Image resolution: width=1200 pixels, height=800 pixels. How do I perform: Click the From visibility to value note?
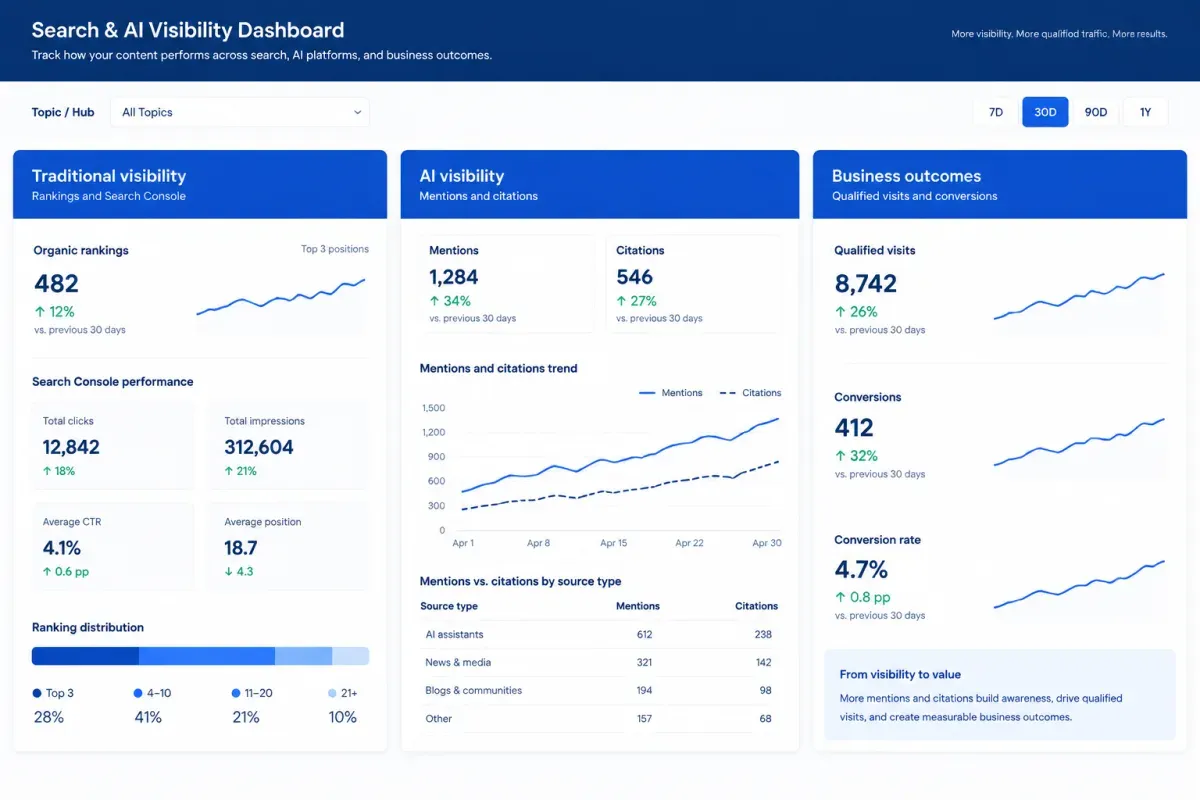click(1000, 695)
